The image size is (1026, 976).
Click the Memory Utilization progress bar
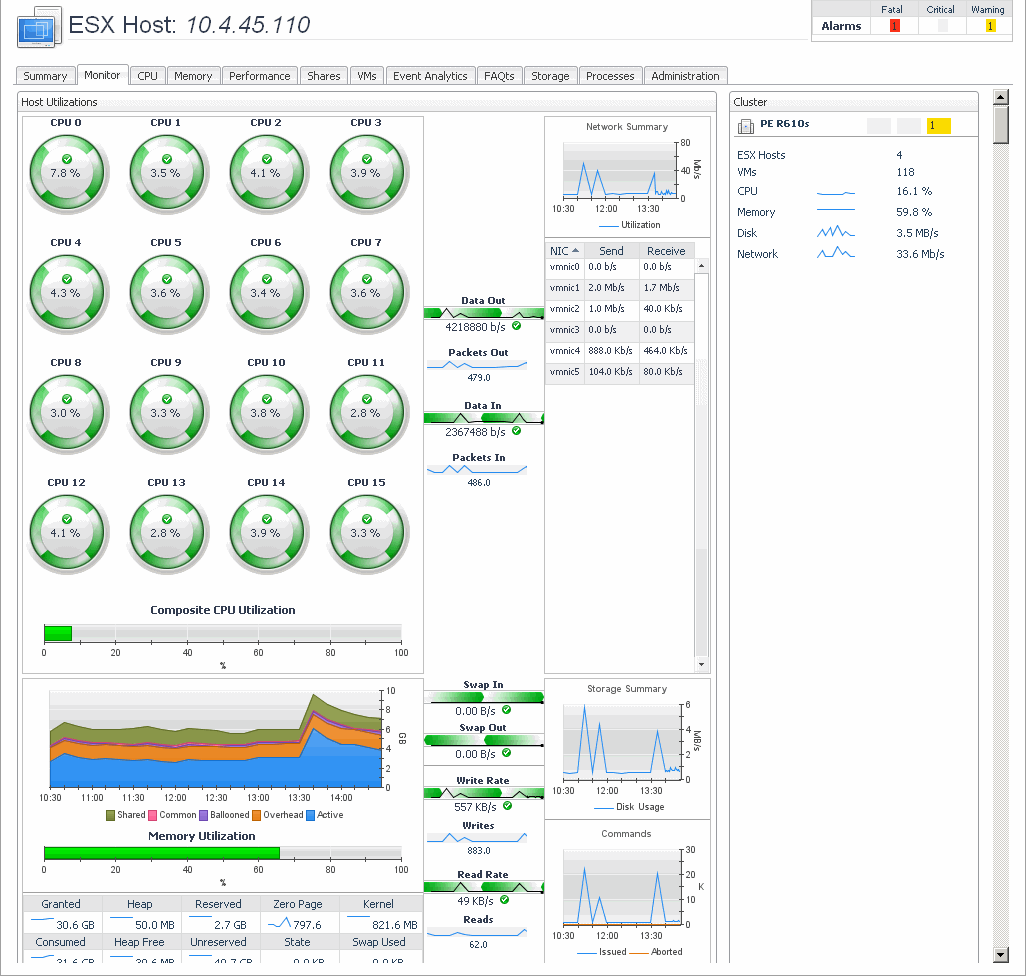(222, 853)
